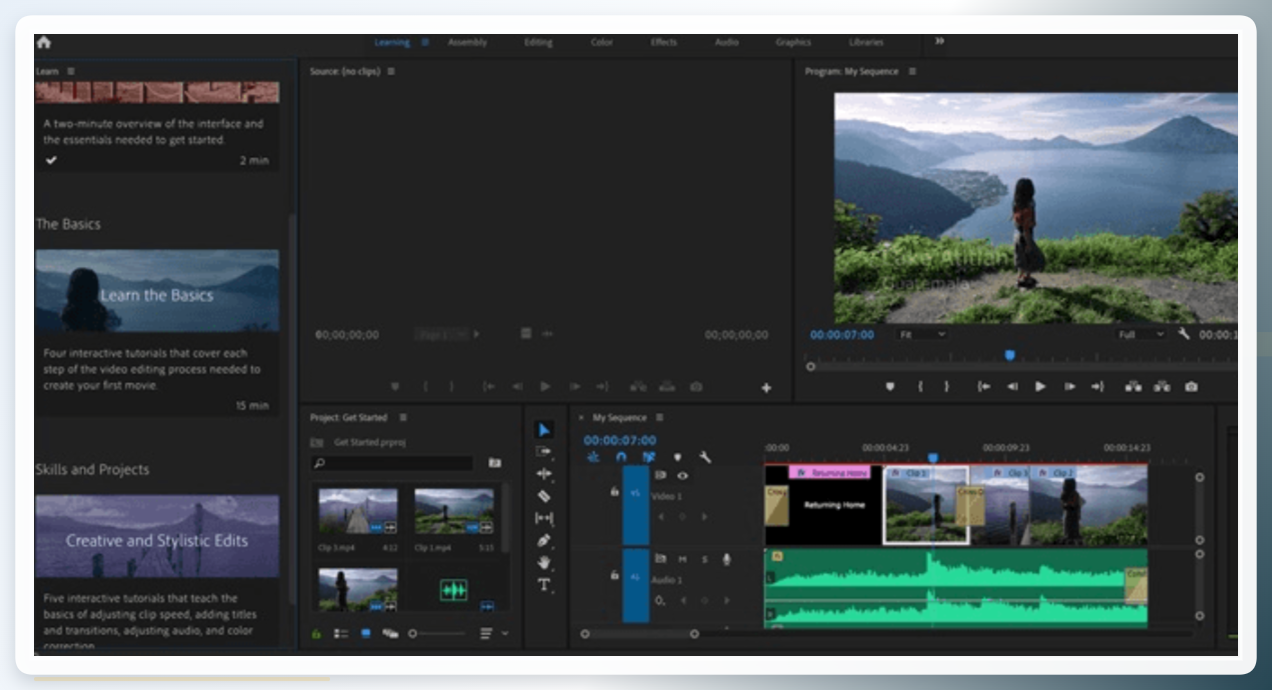The image size is (1272, 690).
Task: Pick the Ripple Edit tool
Action: pos(544,474)
